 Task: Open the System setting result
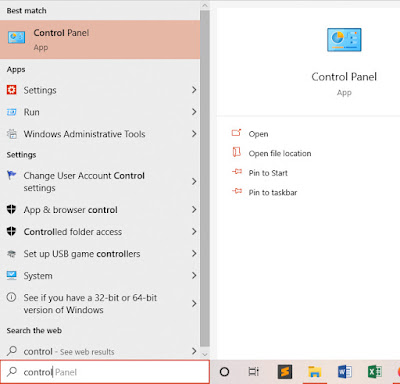click(x=100, y=275)
